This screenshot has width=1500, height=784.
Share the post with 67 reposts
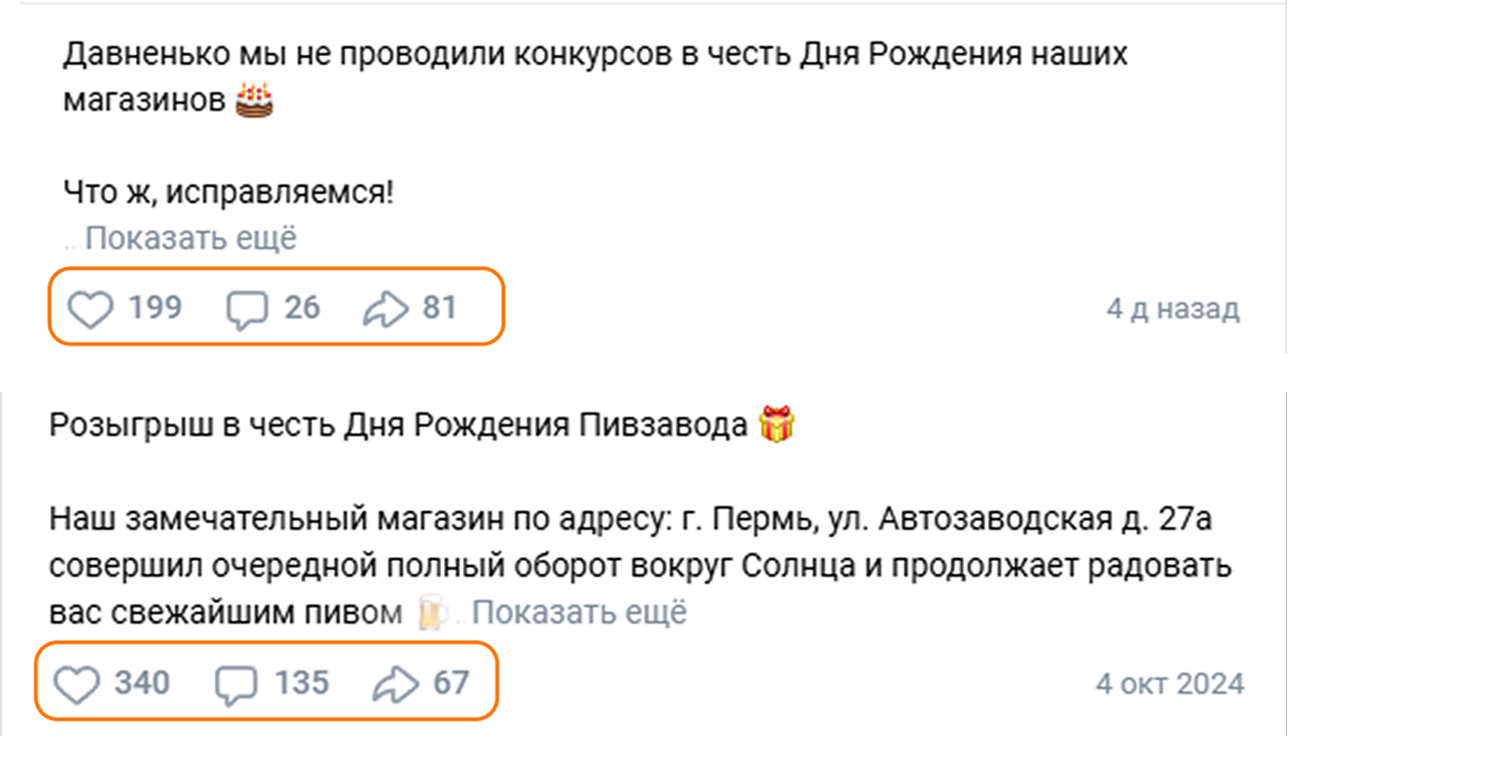tap(394, 685)
